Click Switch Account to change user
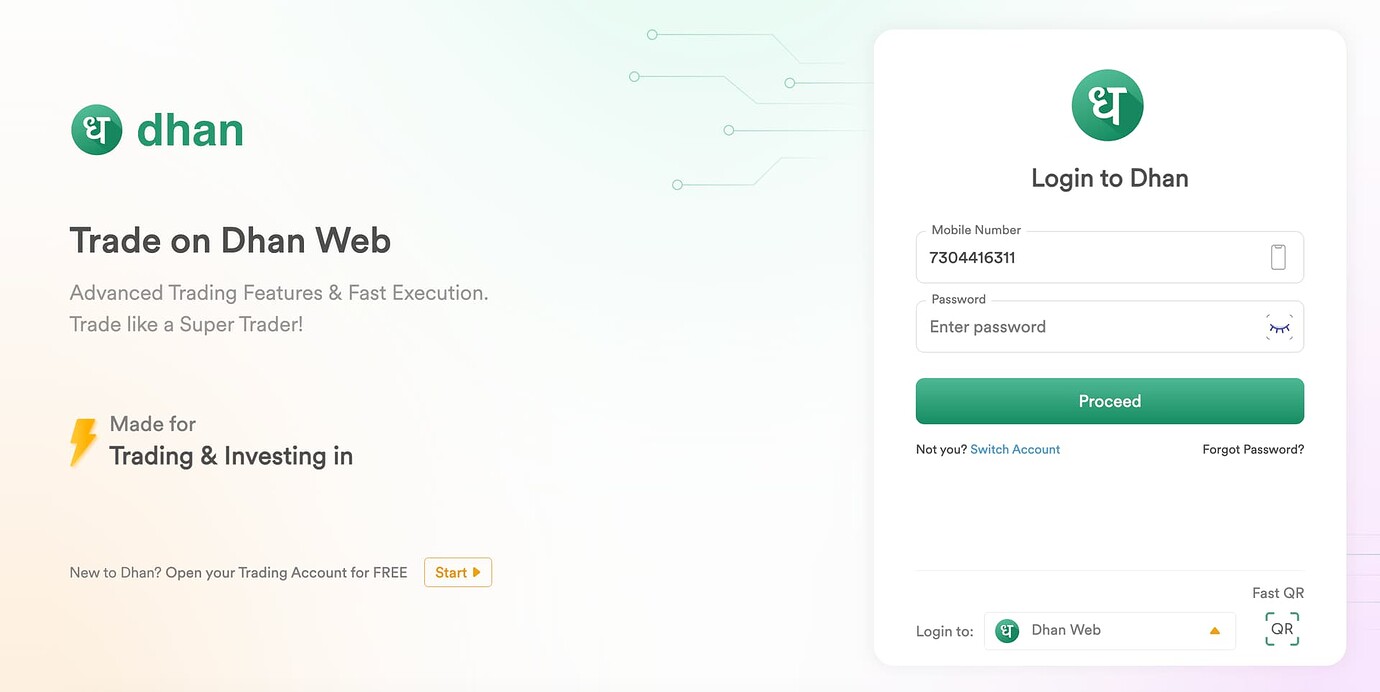Viewport: 1380px width, 692px height. pos(1015,449)
